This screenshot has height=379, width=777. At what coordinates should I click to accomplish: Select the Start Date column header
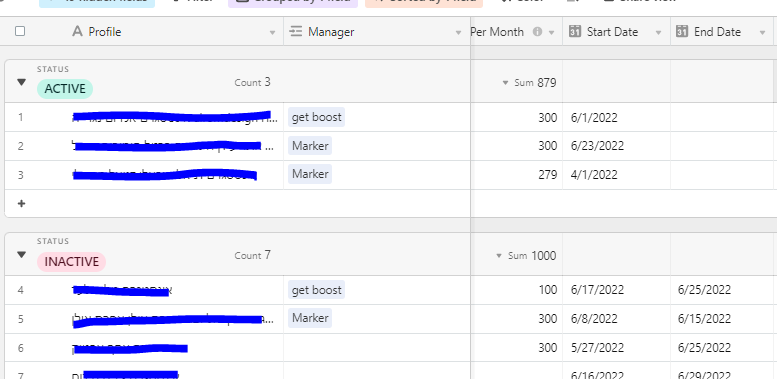coord(616,31)
